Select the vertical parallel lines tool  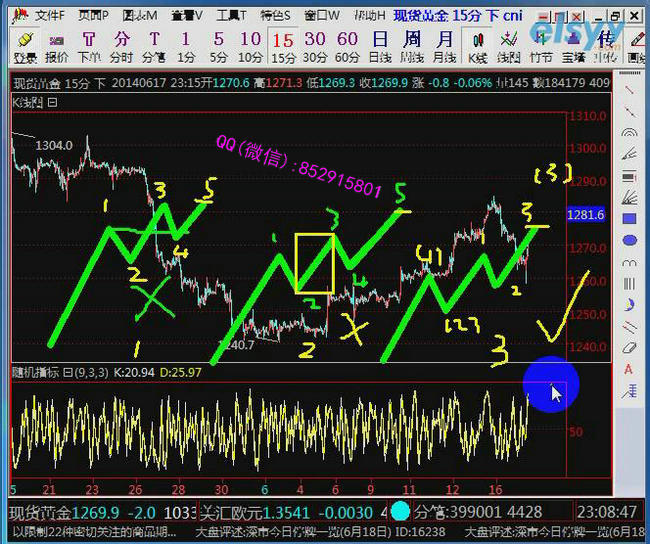(630, 284)
